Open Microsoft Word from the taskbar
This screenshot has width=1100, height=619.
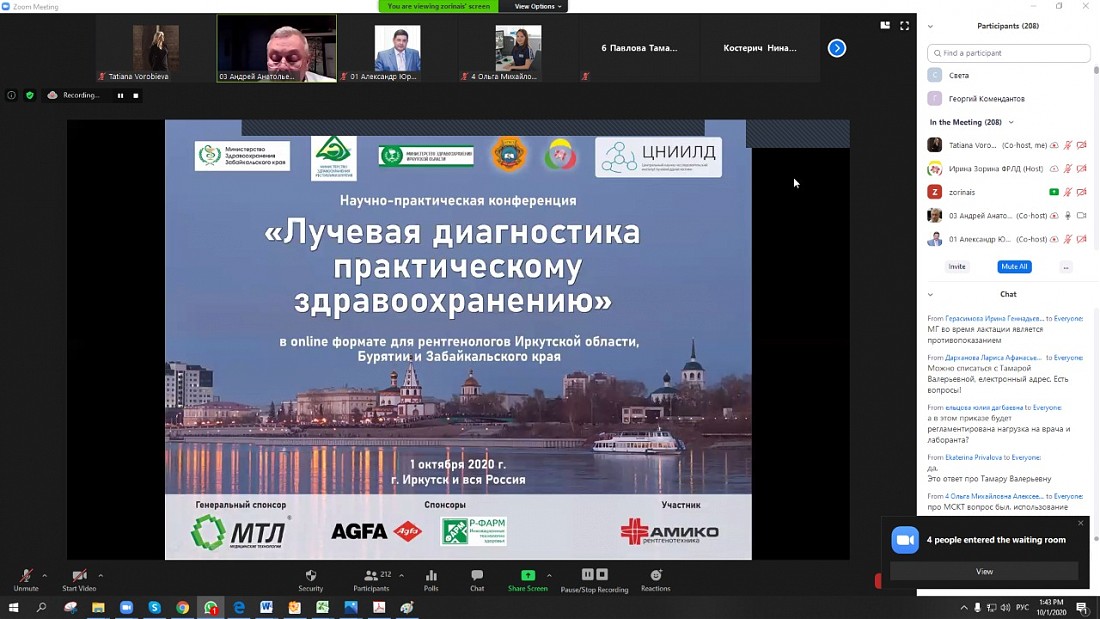pyautogui.click(x=267, y=607)
